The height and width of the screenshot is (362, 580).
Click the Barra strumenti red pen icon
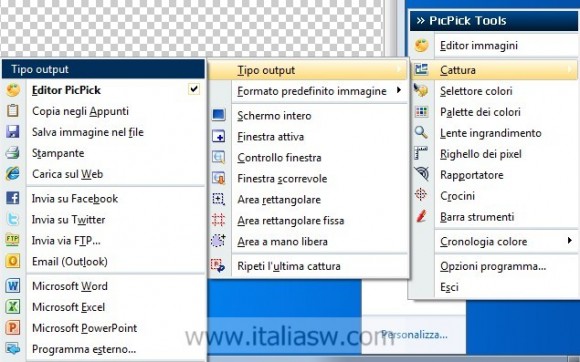coord(421,216)
